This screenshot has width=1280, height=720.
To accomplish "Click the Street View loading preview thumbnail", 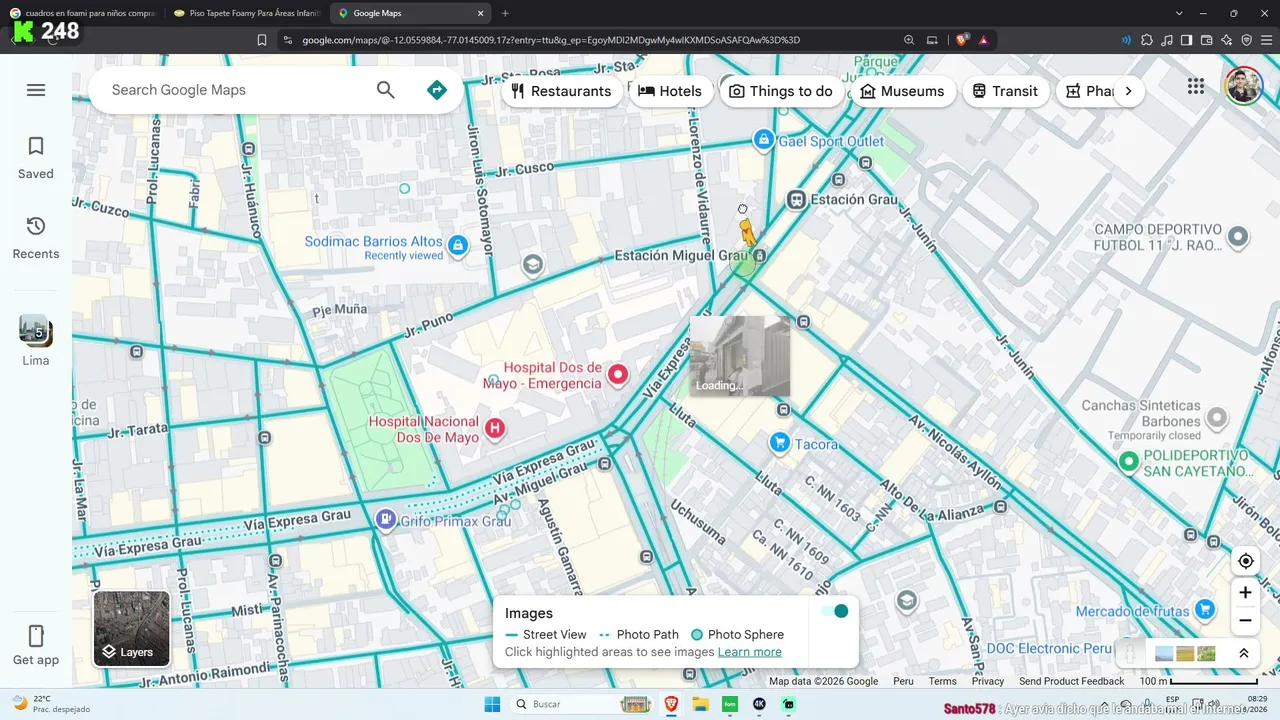I will click(740, 356).
